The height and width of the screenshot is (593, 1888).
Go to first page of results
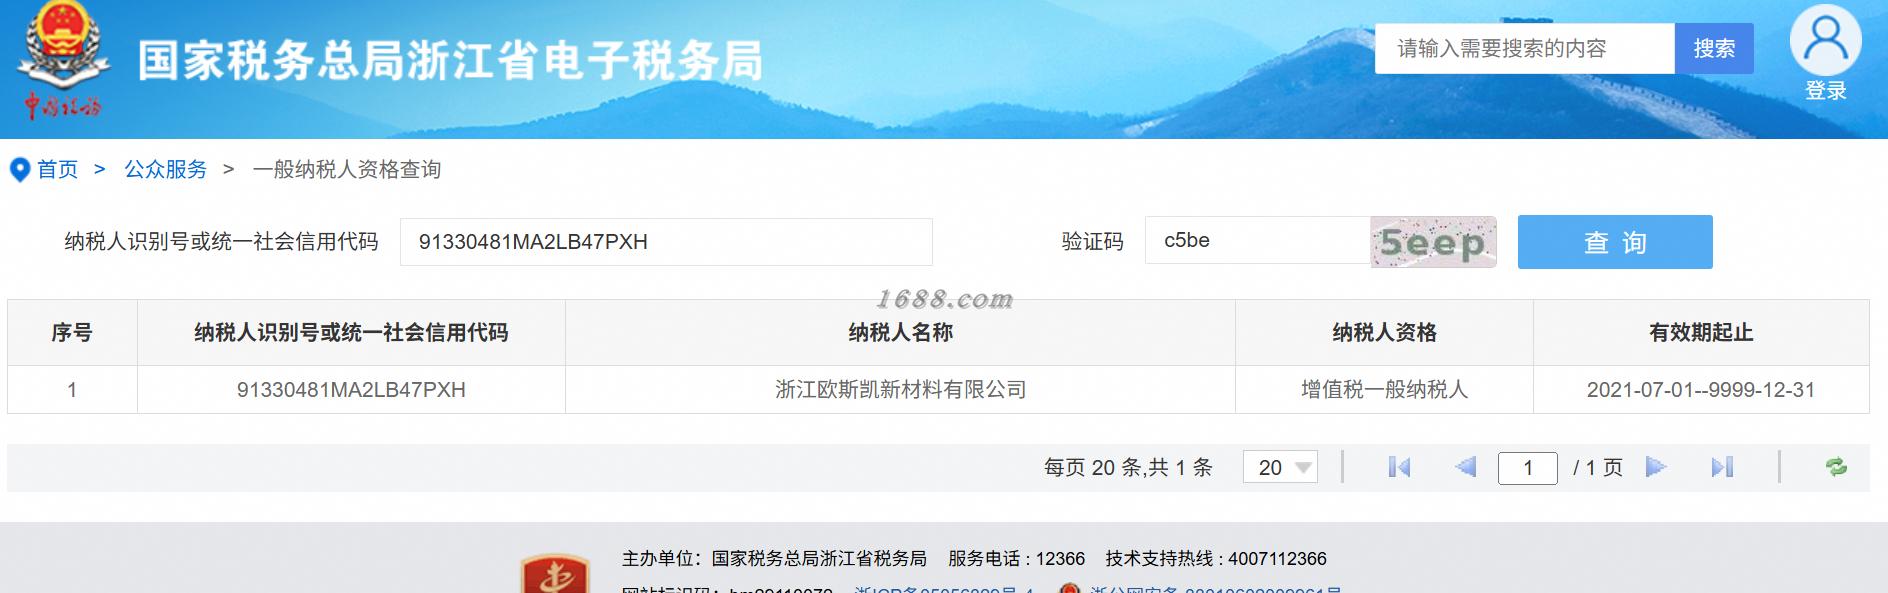tap(1399, 467)
